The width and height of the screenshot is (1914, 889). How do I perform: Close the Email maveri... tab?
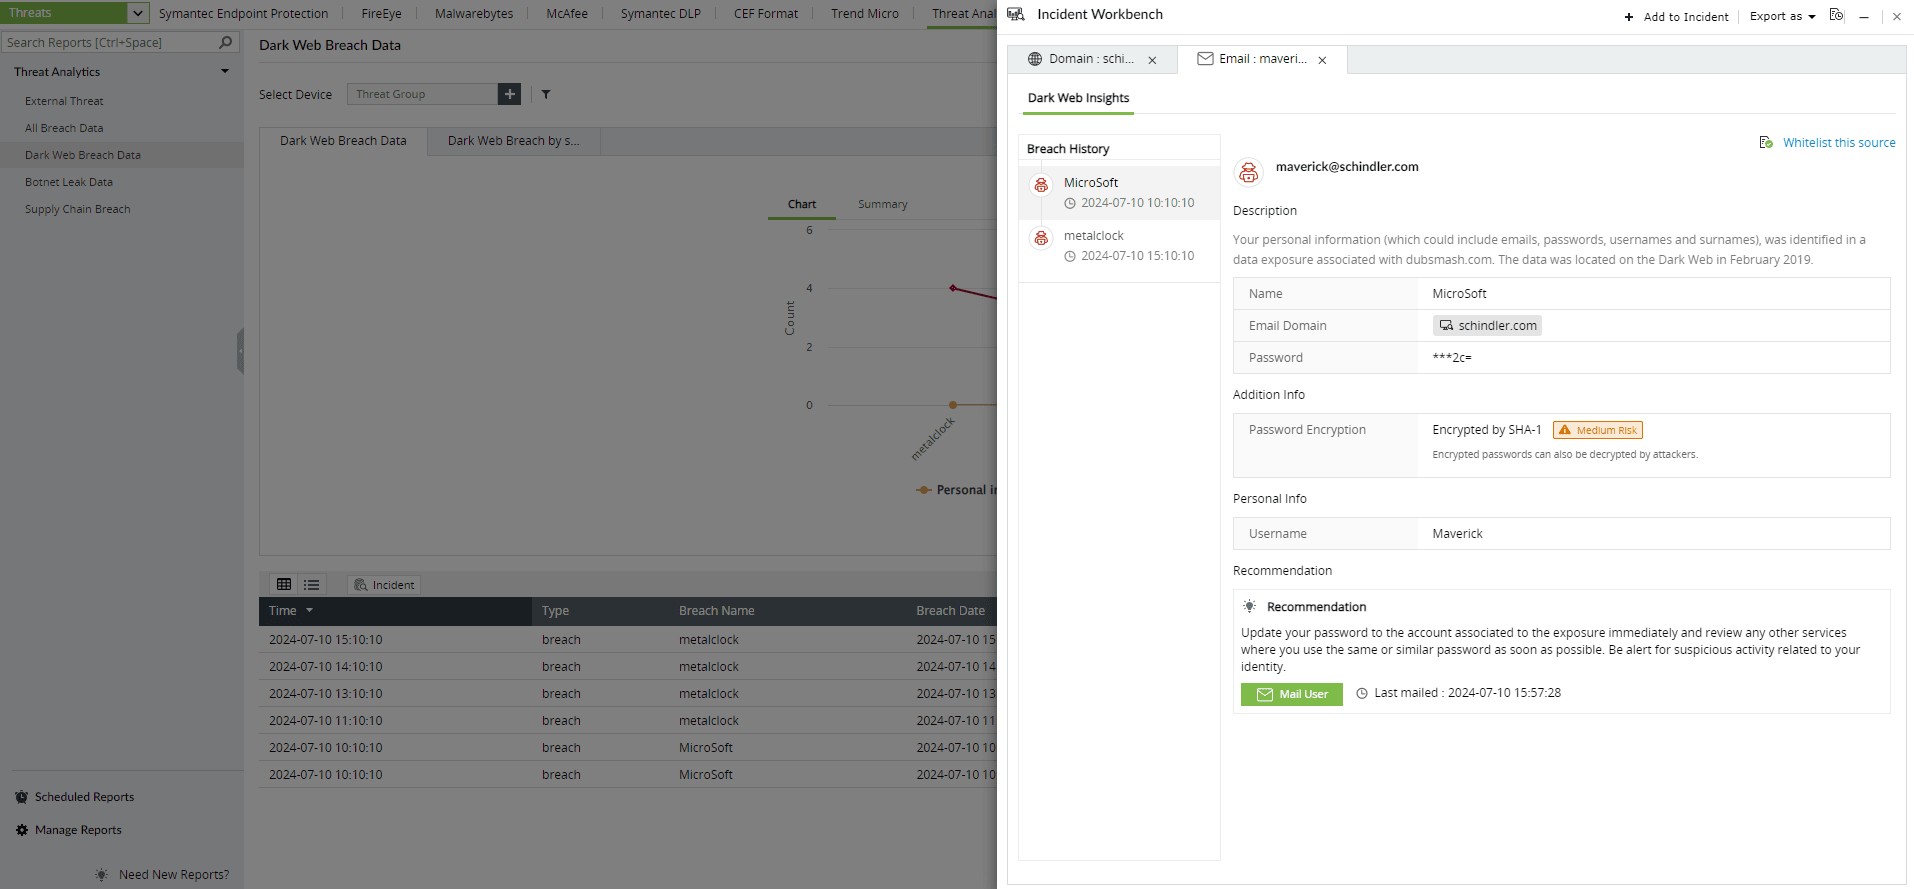[1322, 60]
